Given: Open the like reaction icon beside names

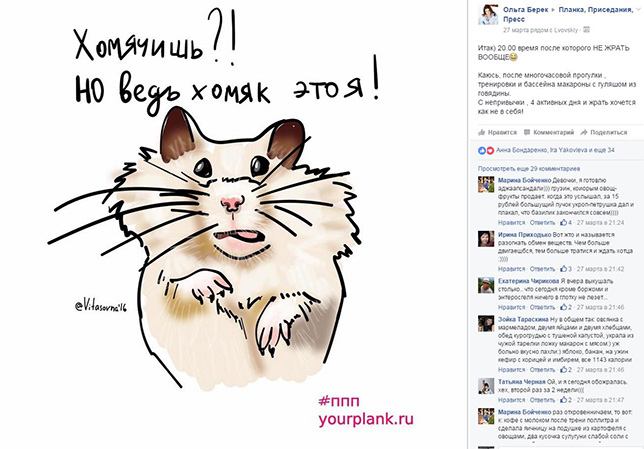Looking at the screenshot, I should click(x=482, y=150).
